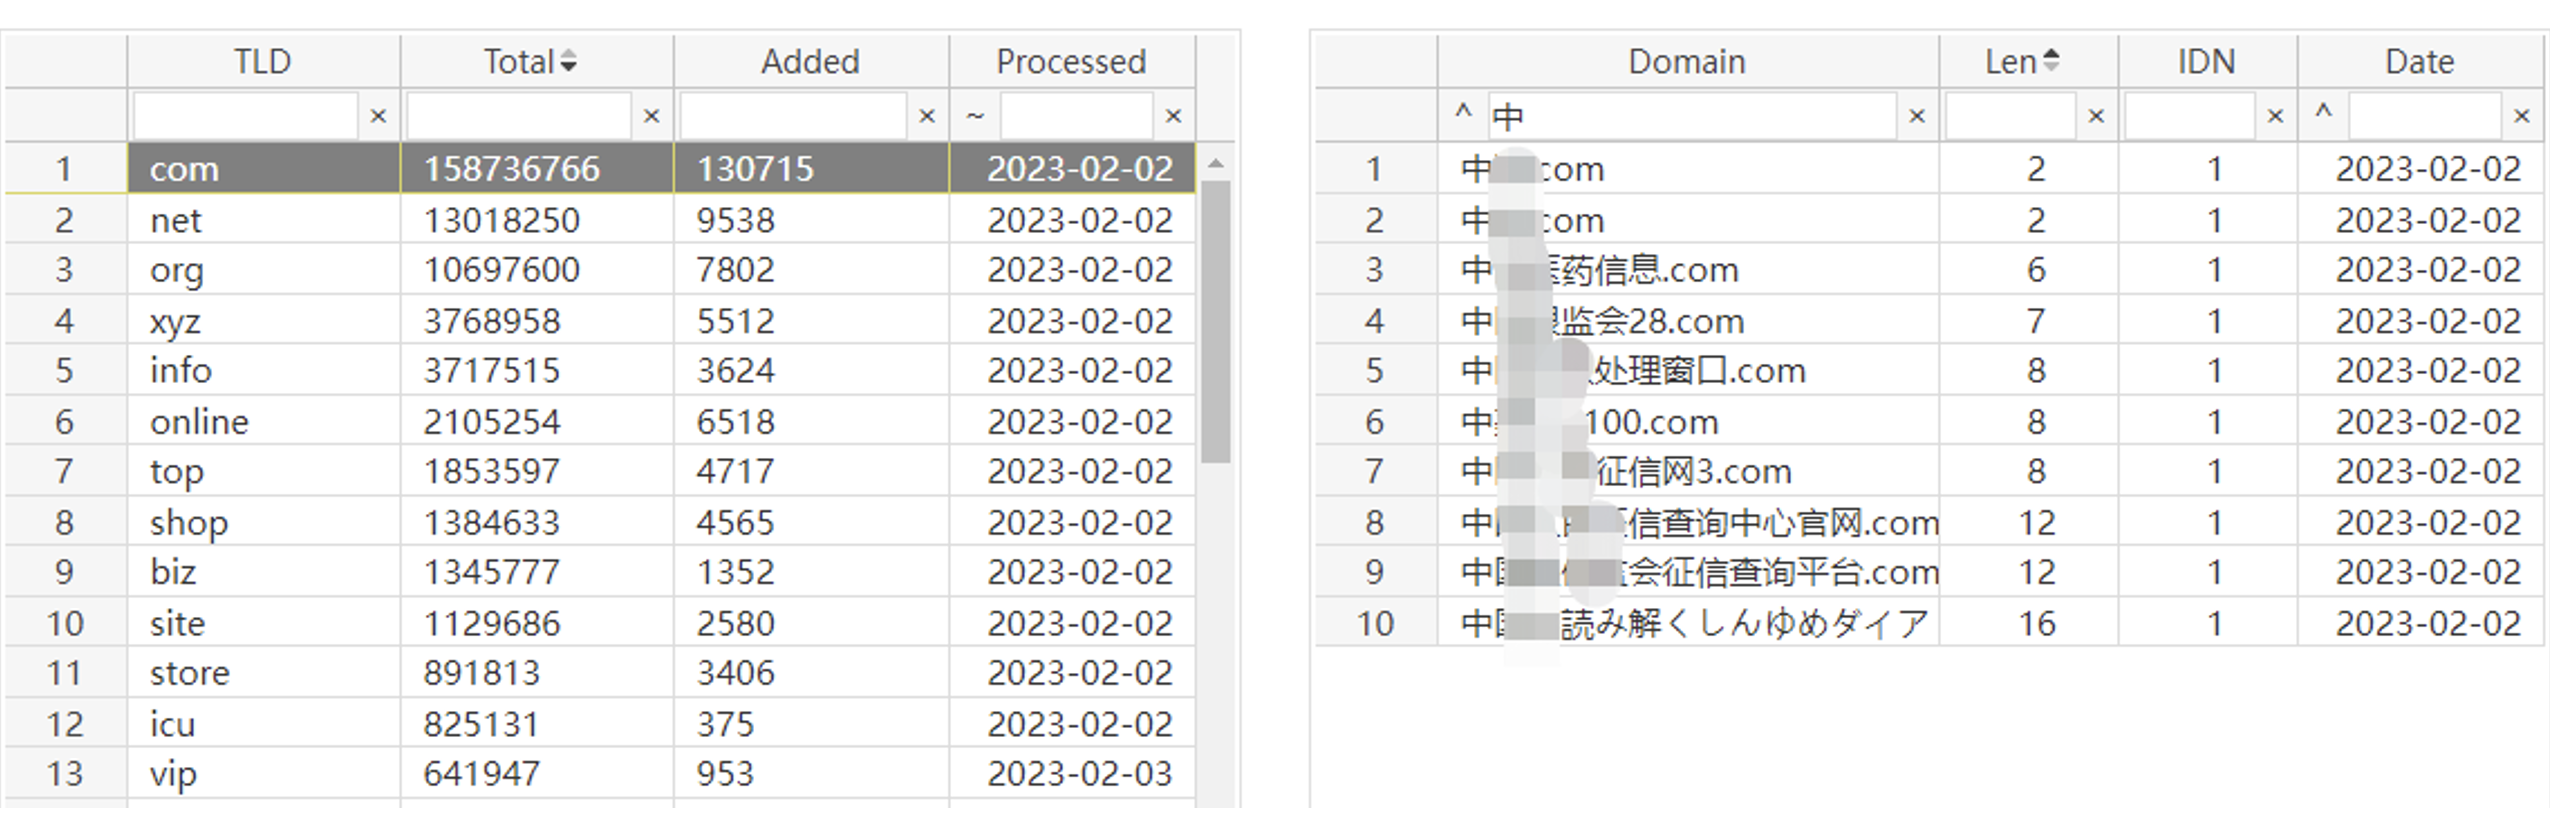Clear the IDN filter with its × icon
Image resolution: width=2550 pixels, height=818 pixels.
pos(2274,116)
